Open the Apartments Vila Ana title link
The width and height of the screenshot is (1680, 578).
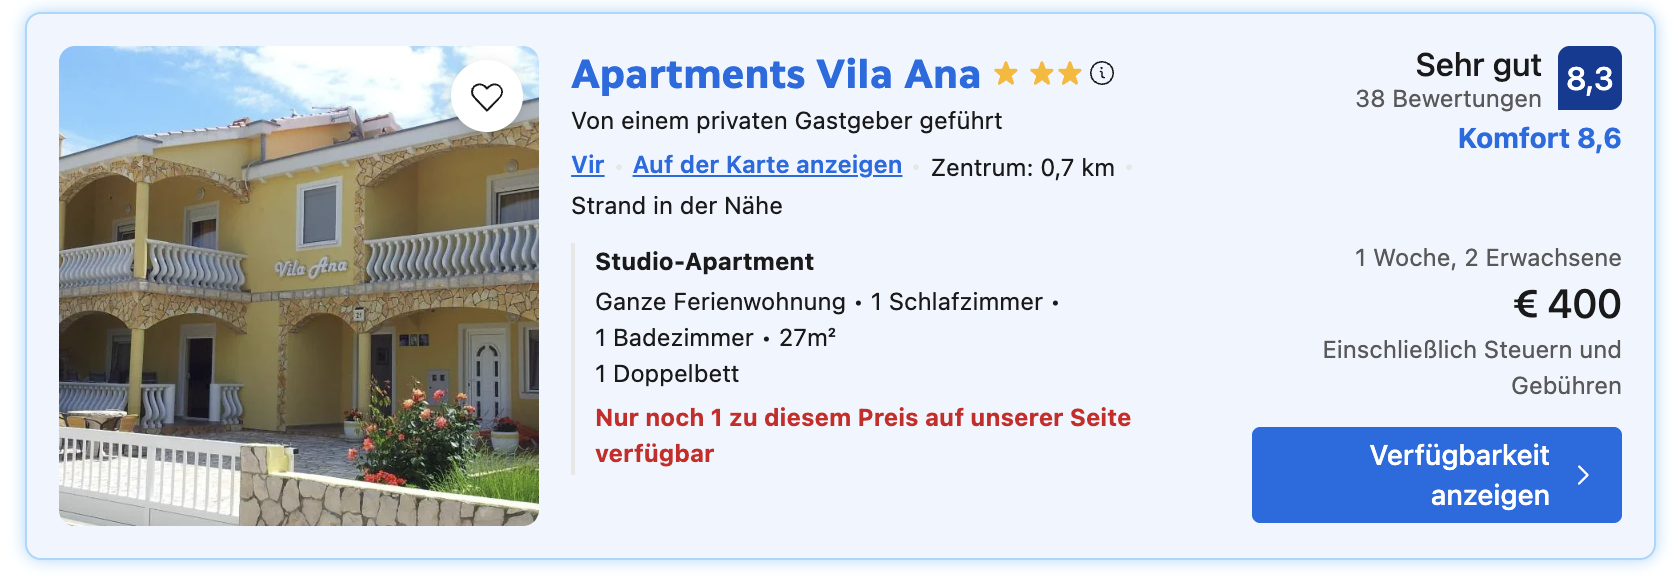coord(776,74)
